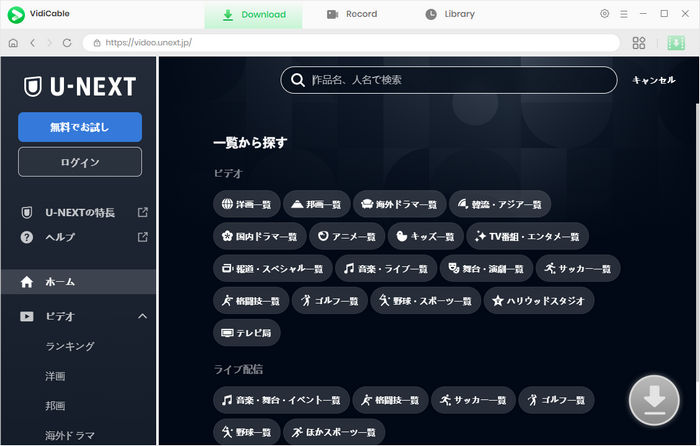Viewport: 700px width, 446px height.
Task: Open the 野球・スポーツ一覧 chip
Action: point(425,301)
